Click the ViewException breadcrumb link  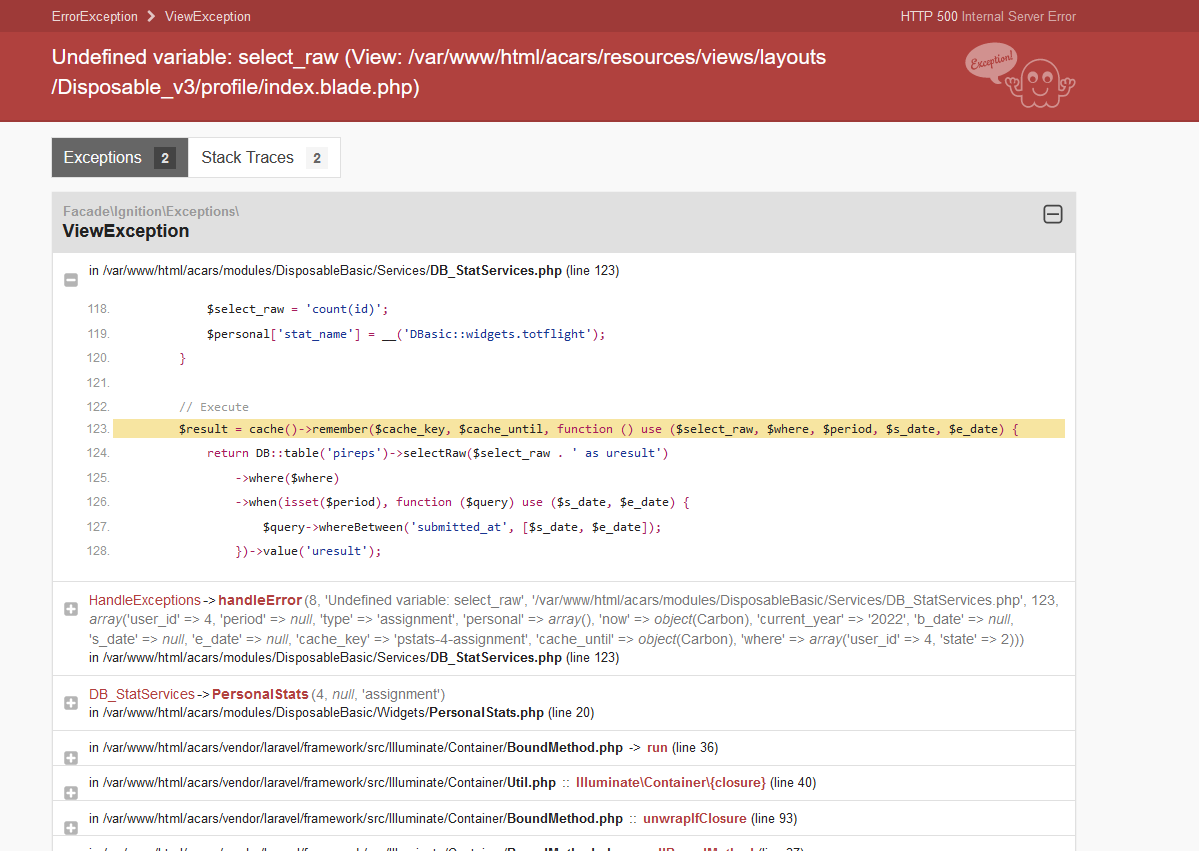pyautogui.click(x=208, y=16)
